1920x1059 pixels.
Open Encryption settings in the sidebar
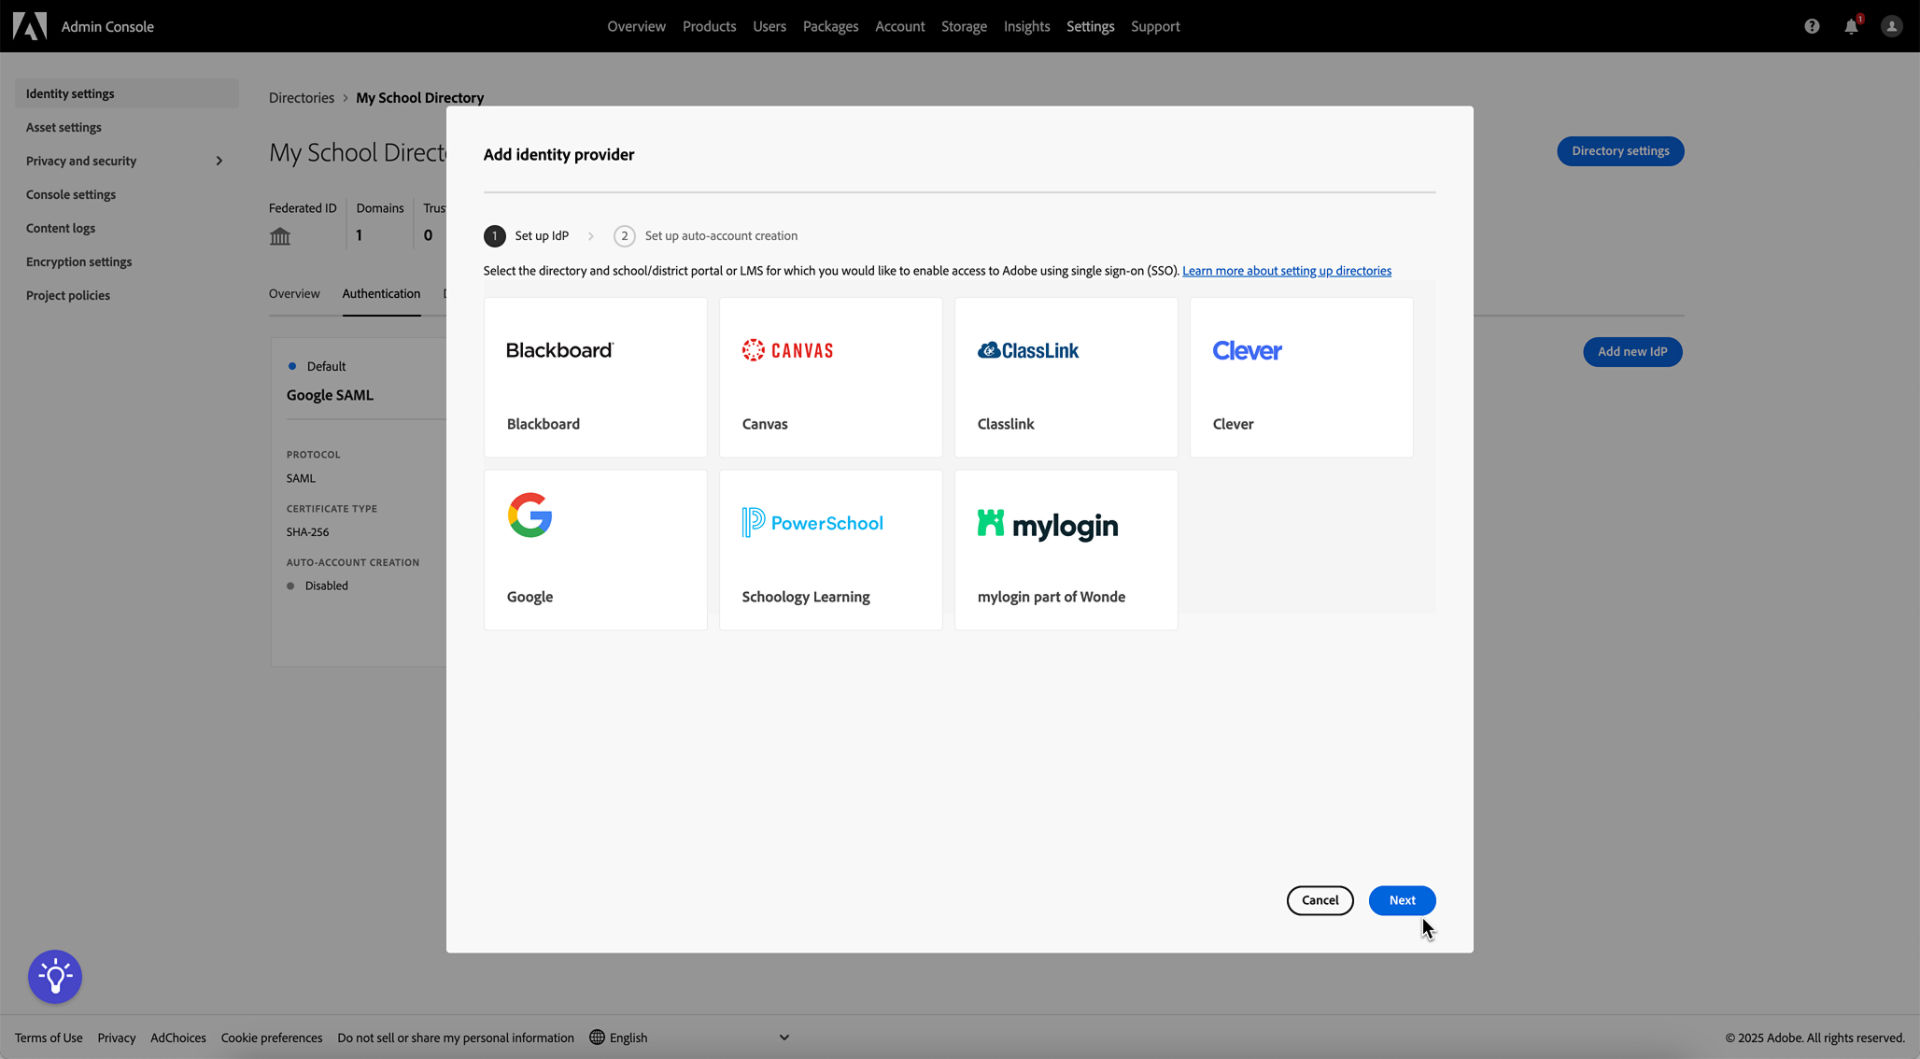pyautogui.click(x=79, y=262)
